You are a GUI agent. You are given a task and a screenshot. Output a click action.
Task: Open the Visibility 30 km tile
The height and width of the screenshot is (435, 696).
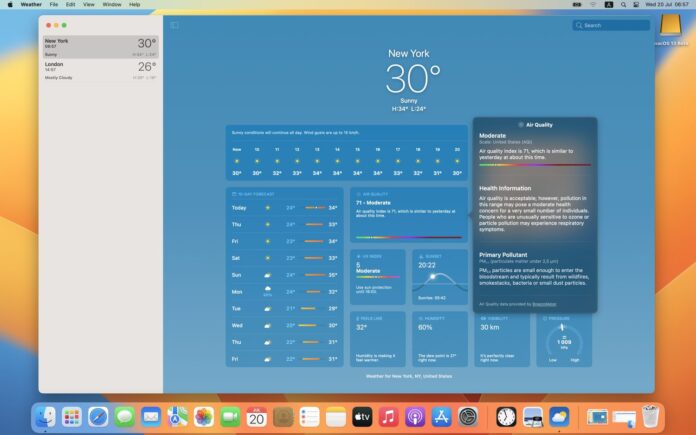[x=502, y=340]
